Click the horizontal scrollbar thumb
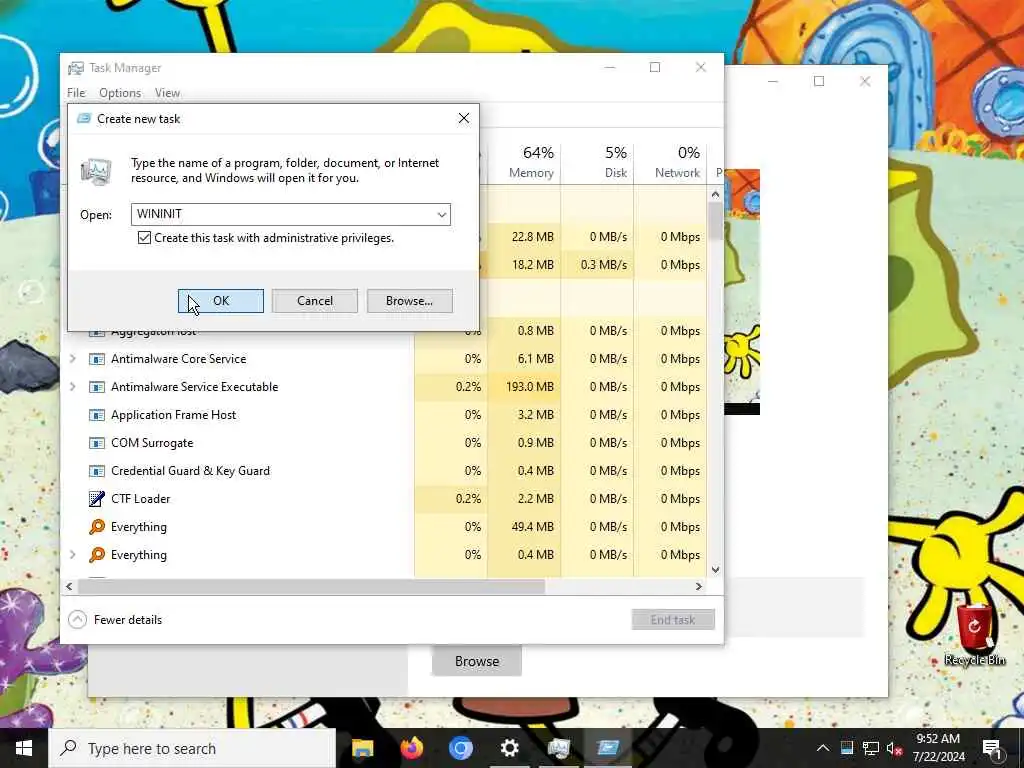This screenshot has height=768, width=1024. pos(311,586)
